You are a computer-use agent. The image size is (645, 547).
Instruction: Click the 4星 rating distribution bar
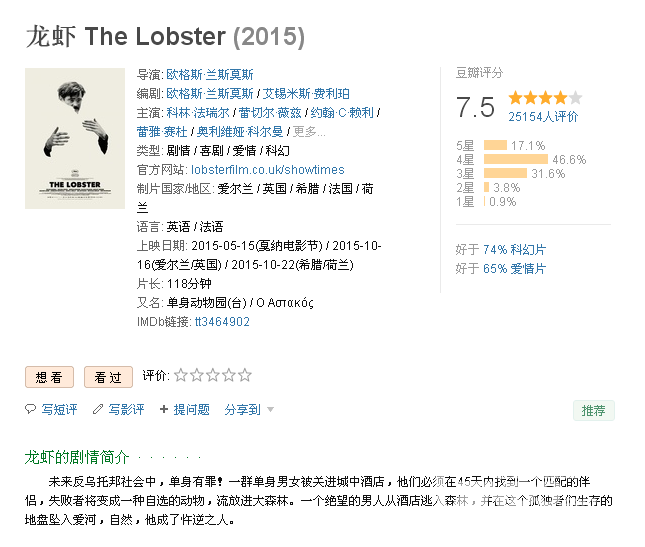tap(516, 159)
